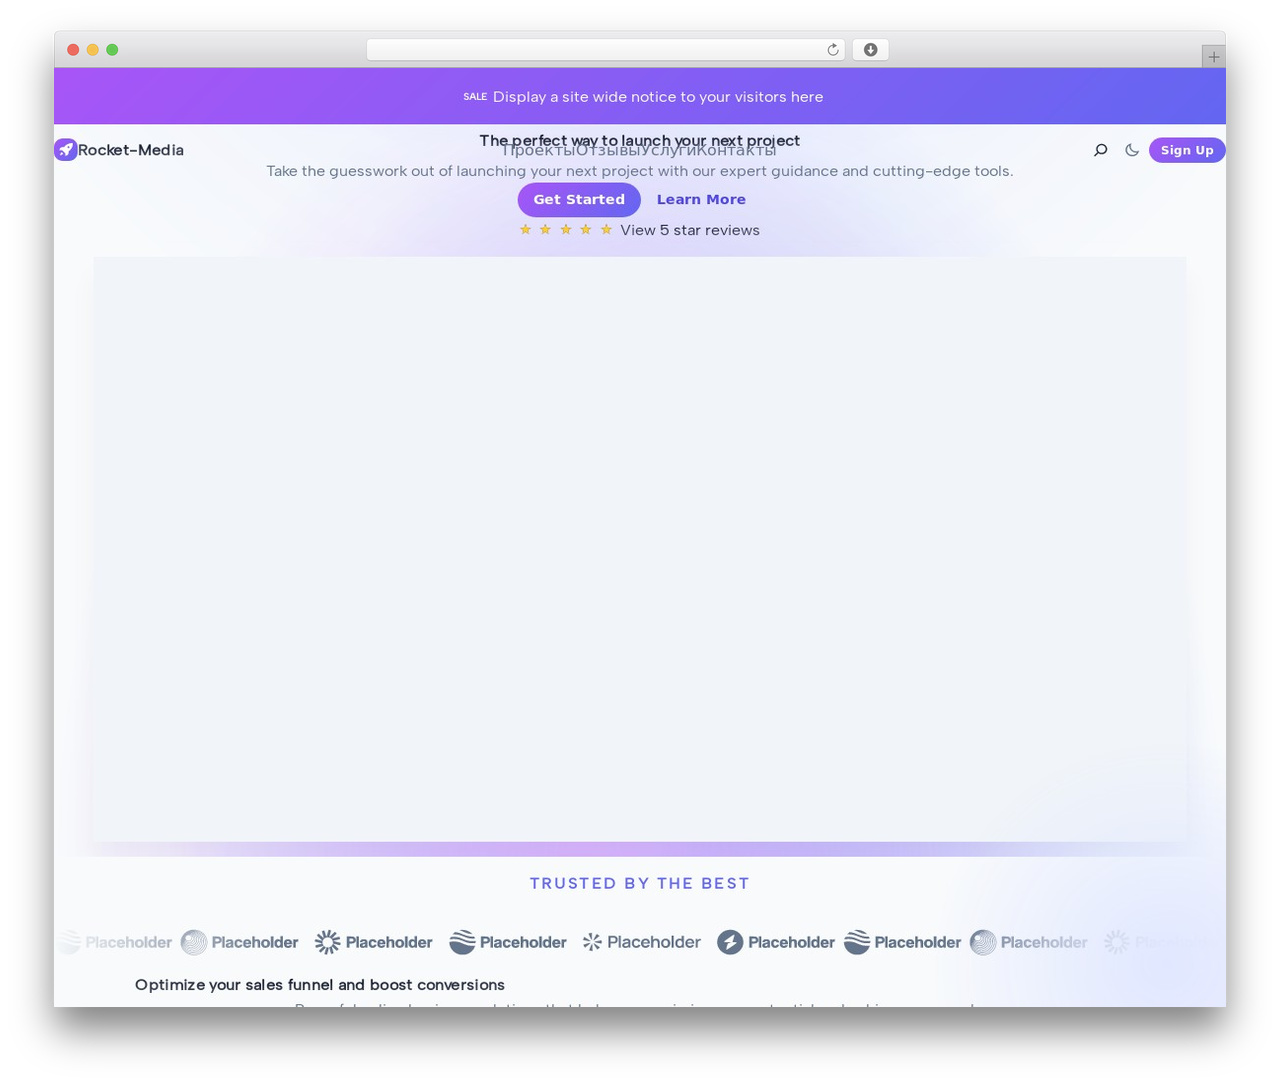Image resolution: width=1280 pixels, height=1084 pixels.
Task: Click the "Optimize your sales funnel" heading
Action: tap(320, 985)
